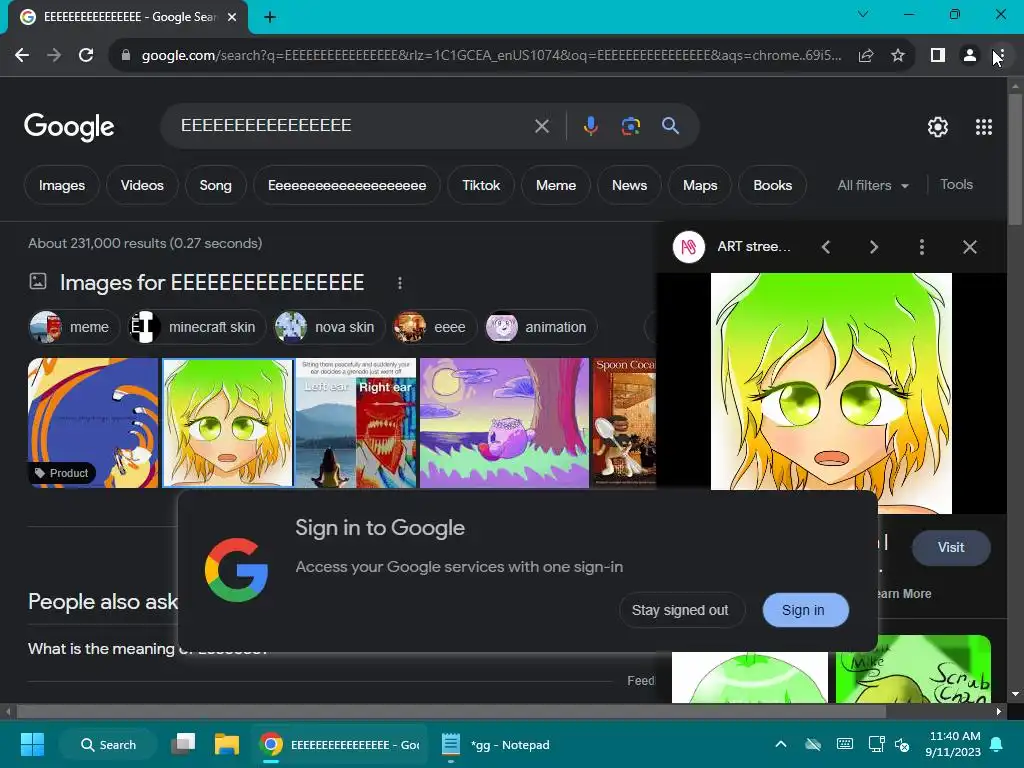
Task: Select the meme image chip
Action: (74, 327)
